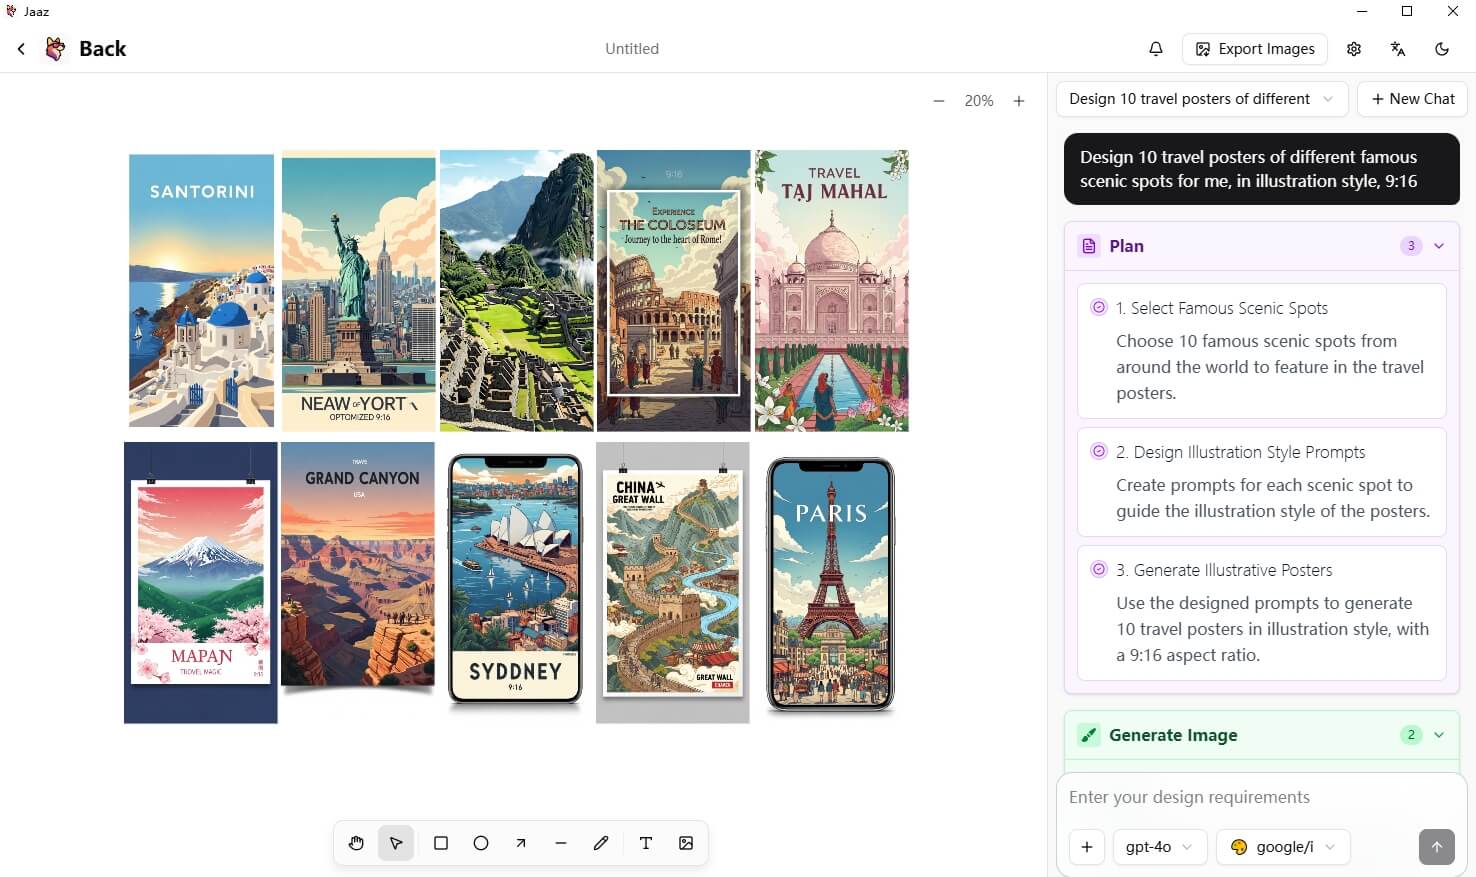
Task: Select the Arrow drawing tool
Action: (521, 843)
